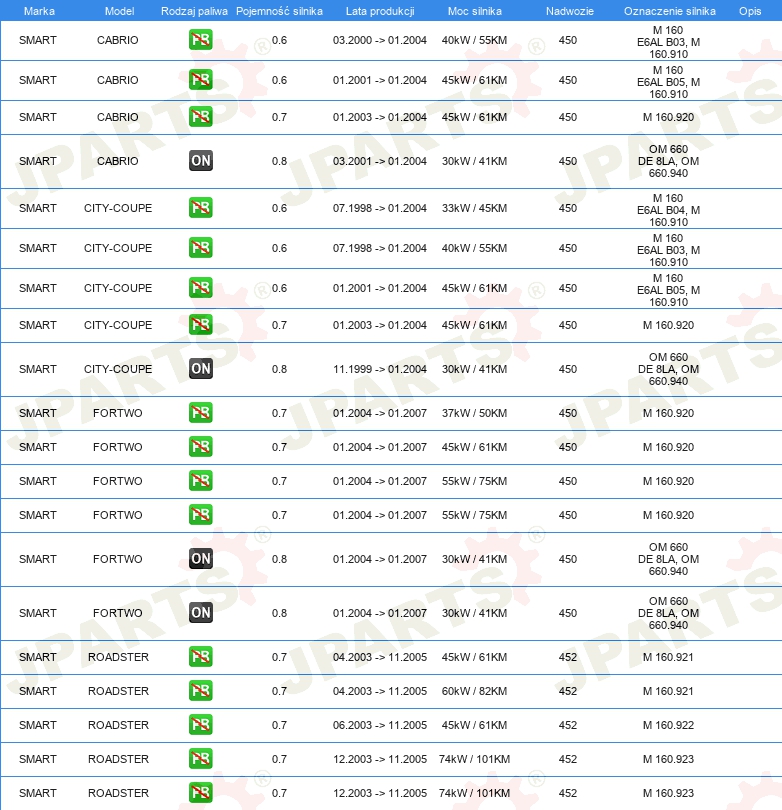
Task: Click petrol icon in CABRIO 0.6 45kW / 61KM row
Action: (200, 80)
